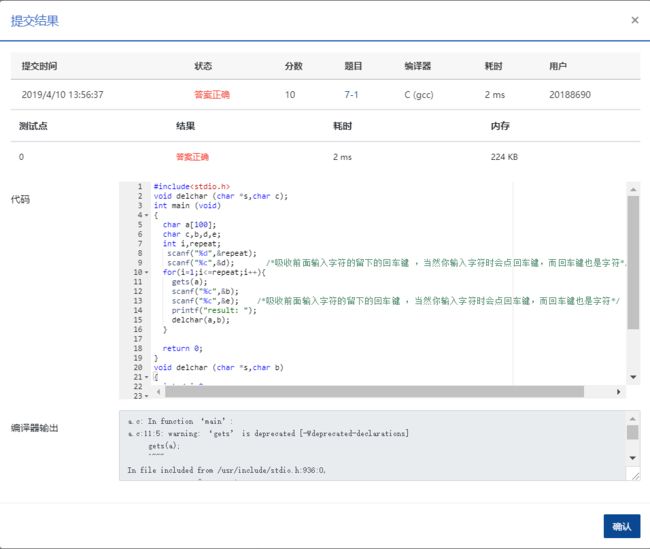
Task: Click the 题目 column header
Action: click(353, 66)
